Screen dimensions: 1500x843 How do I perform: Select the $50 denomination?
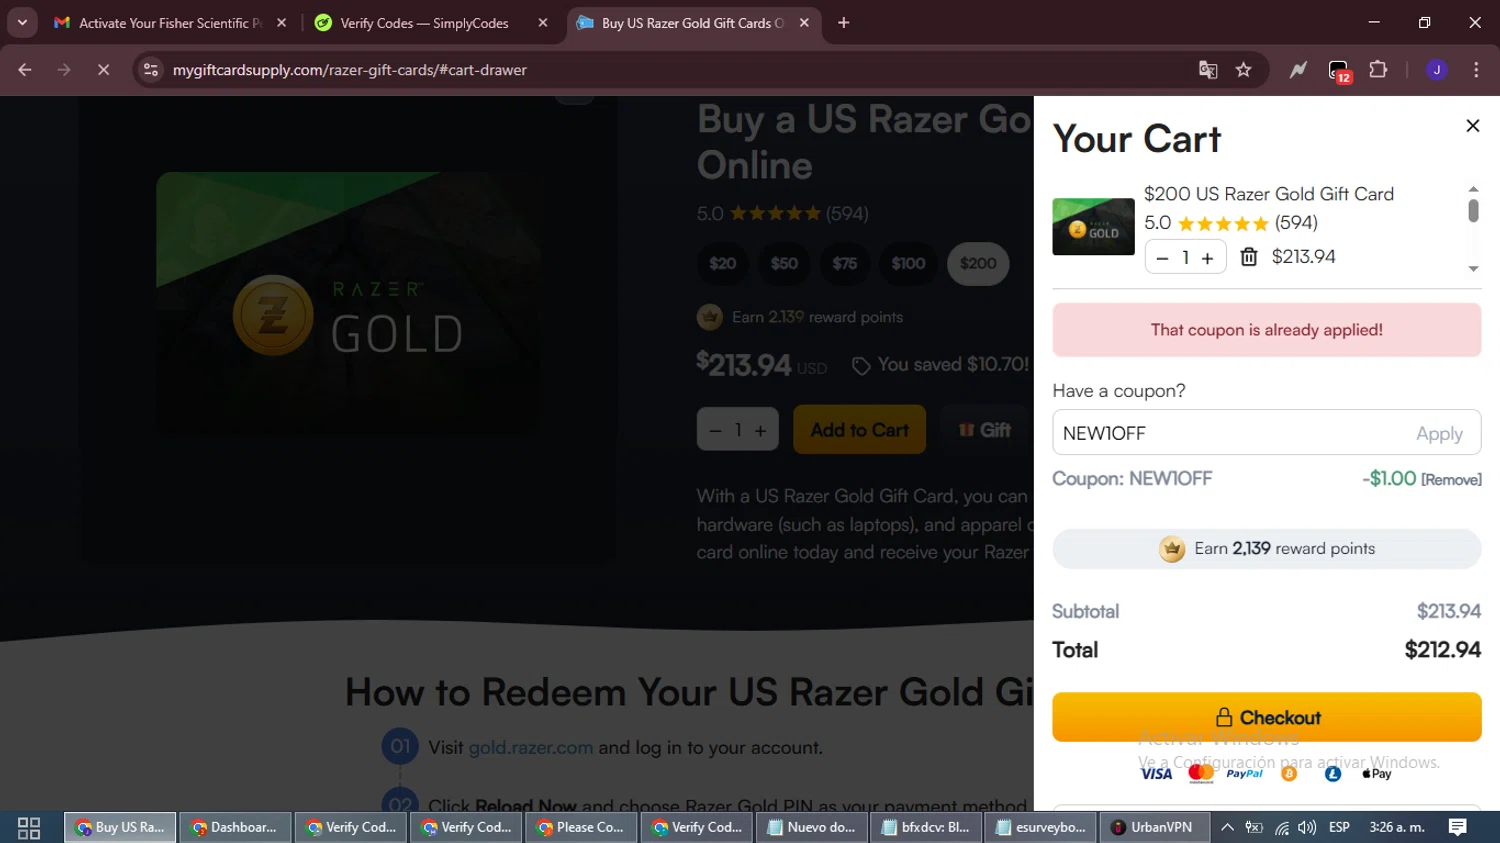pos(784,264)
